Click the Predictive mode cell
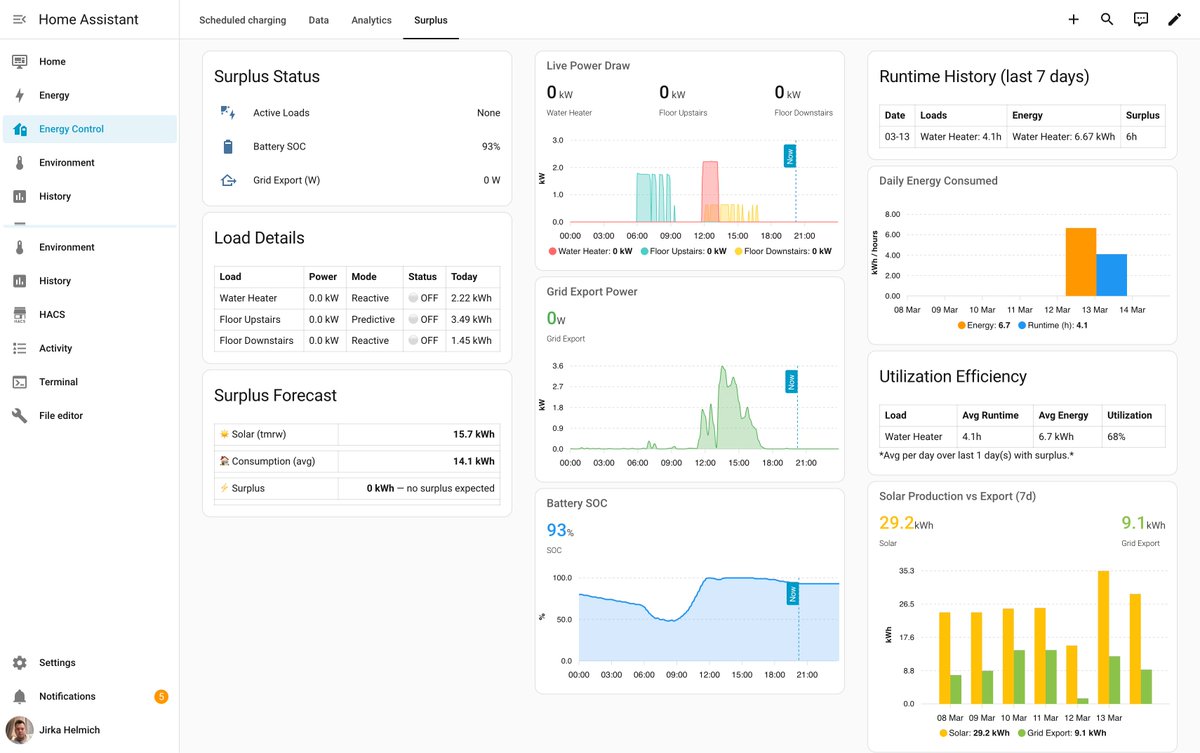Viewport: 1200px width, 753px height. [x=373, y=319]
